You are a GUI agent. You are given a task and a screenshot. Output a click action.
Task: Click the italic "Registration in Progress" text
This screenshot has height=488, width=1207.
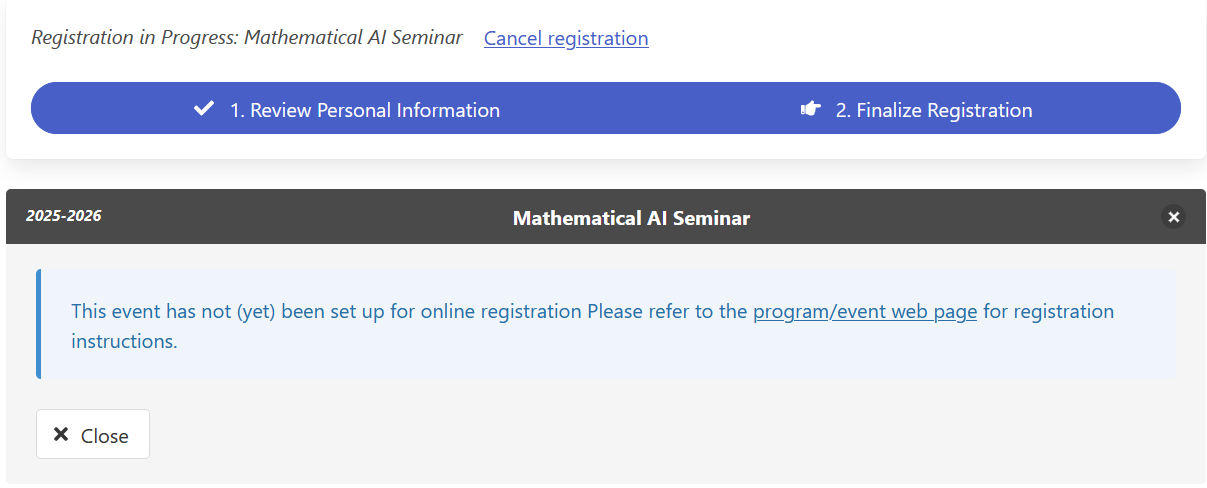tap(246, 38)
